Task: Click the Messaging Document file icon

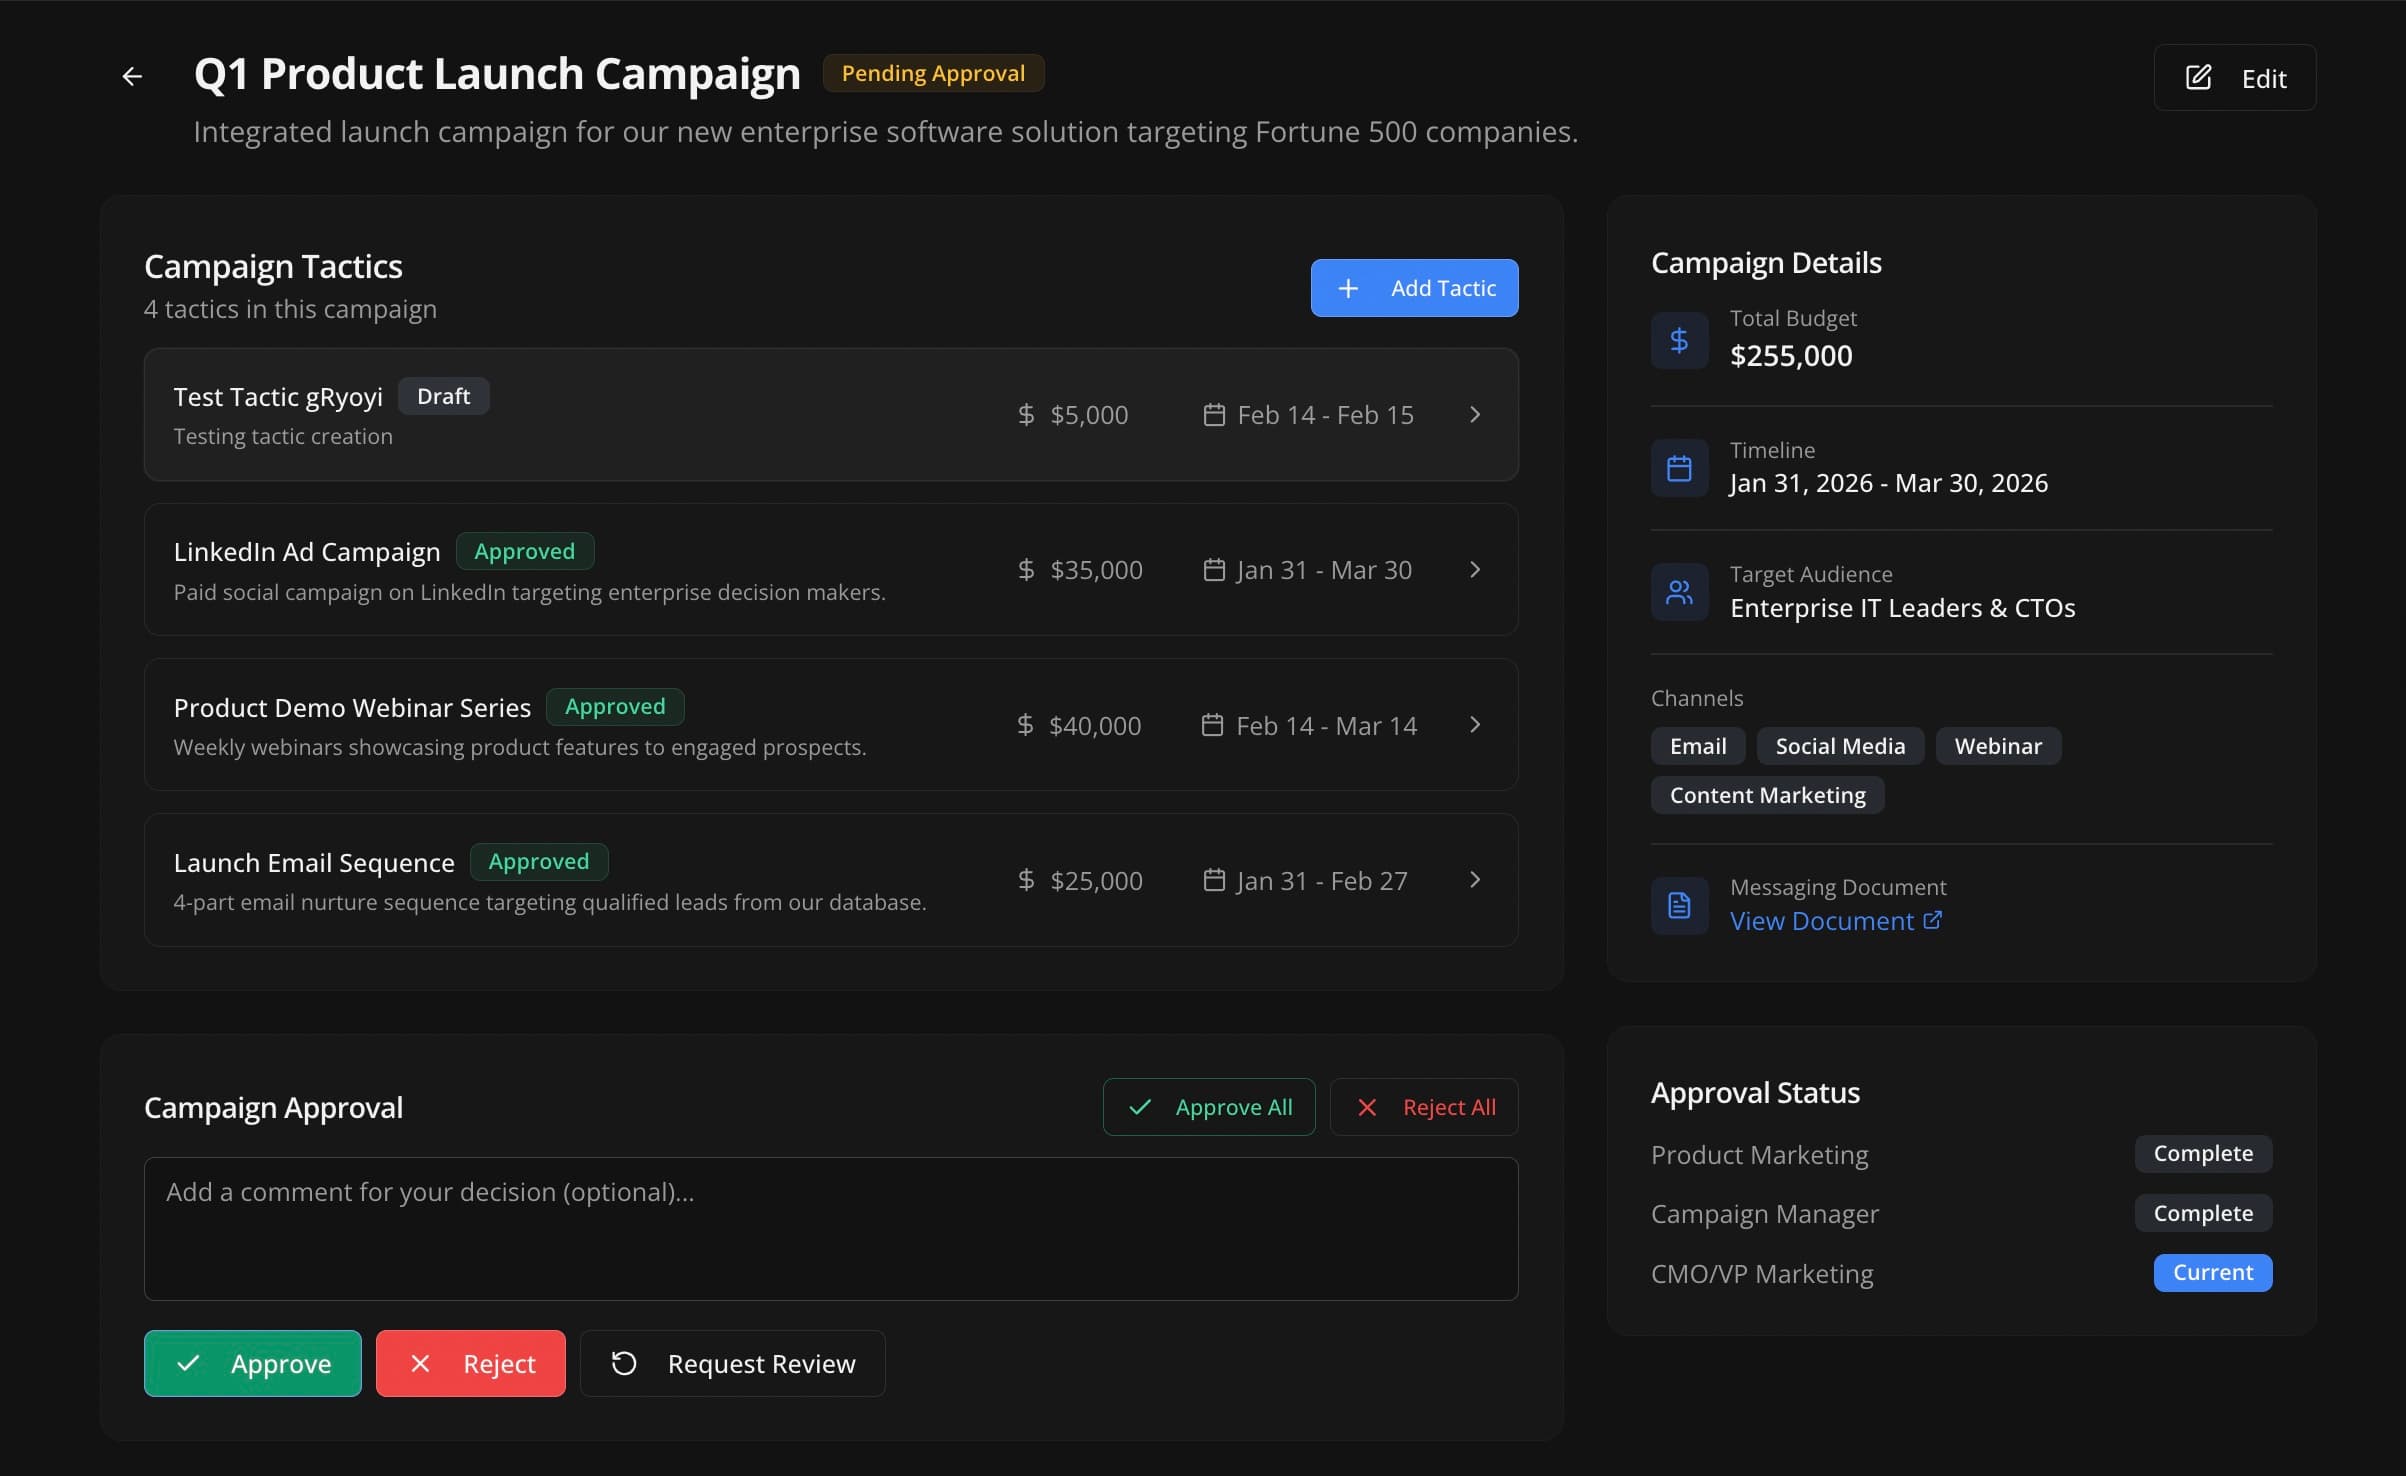Action: coord(1679,905)
